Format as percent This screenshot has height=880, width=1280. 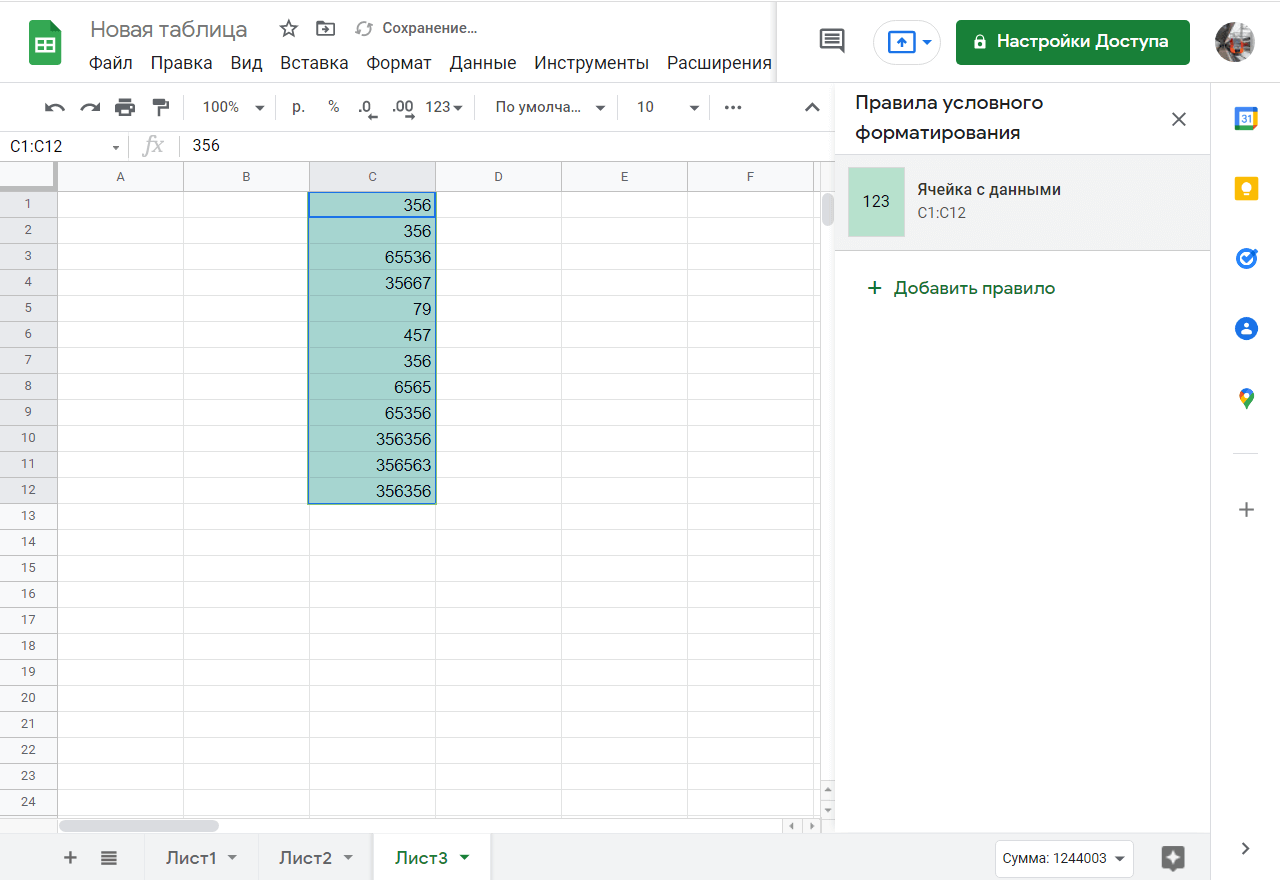[333, 107]
